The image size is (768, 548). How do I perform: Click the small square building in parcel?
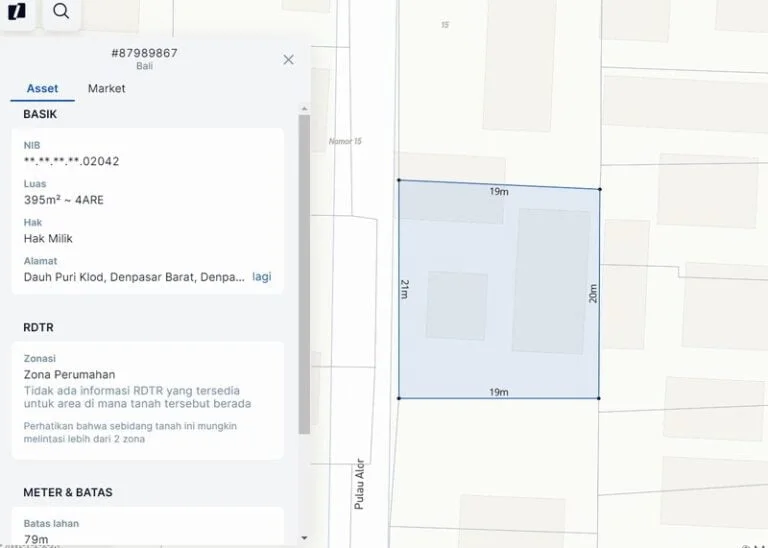click(456, 306)
